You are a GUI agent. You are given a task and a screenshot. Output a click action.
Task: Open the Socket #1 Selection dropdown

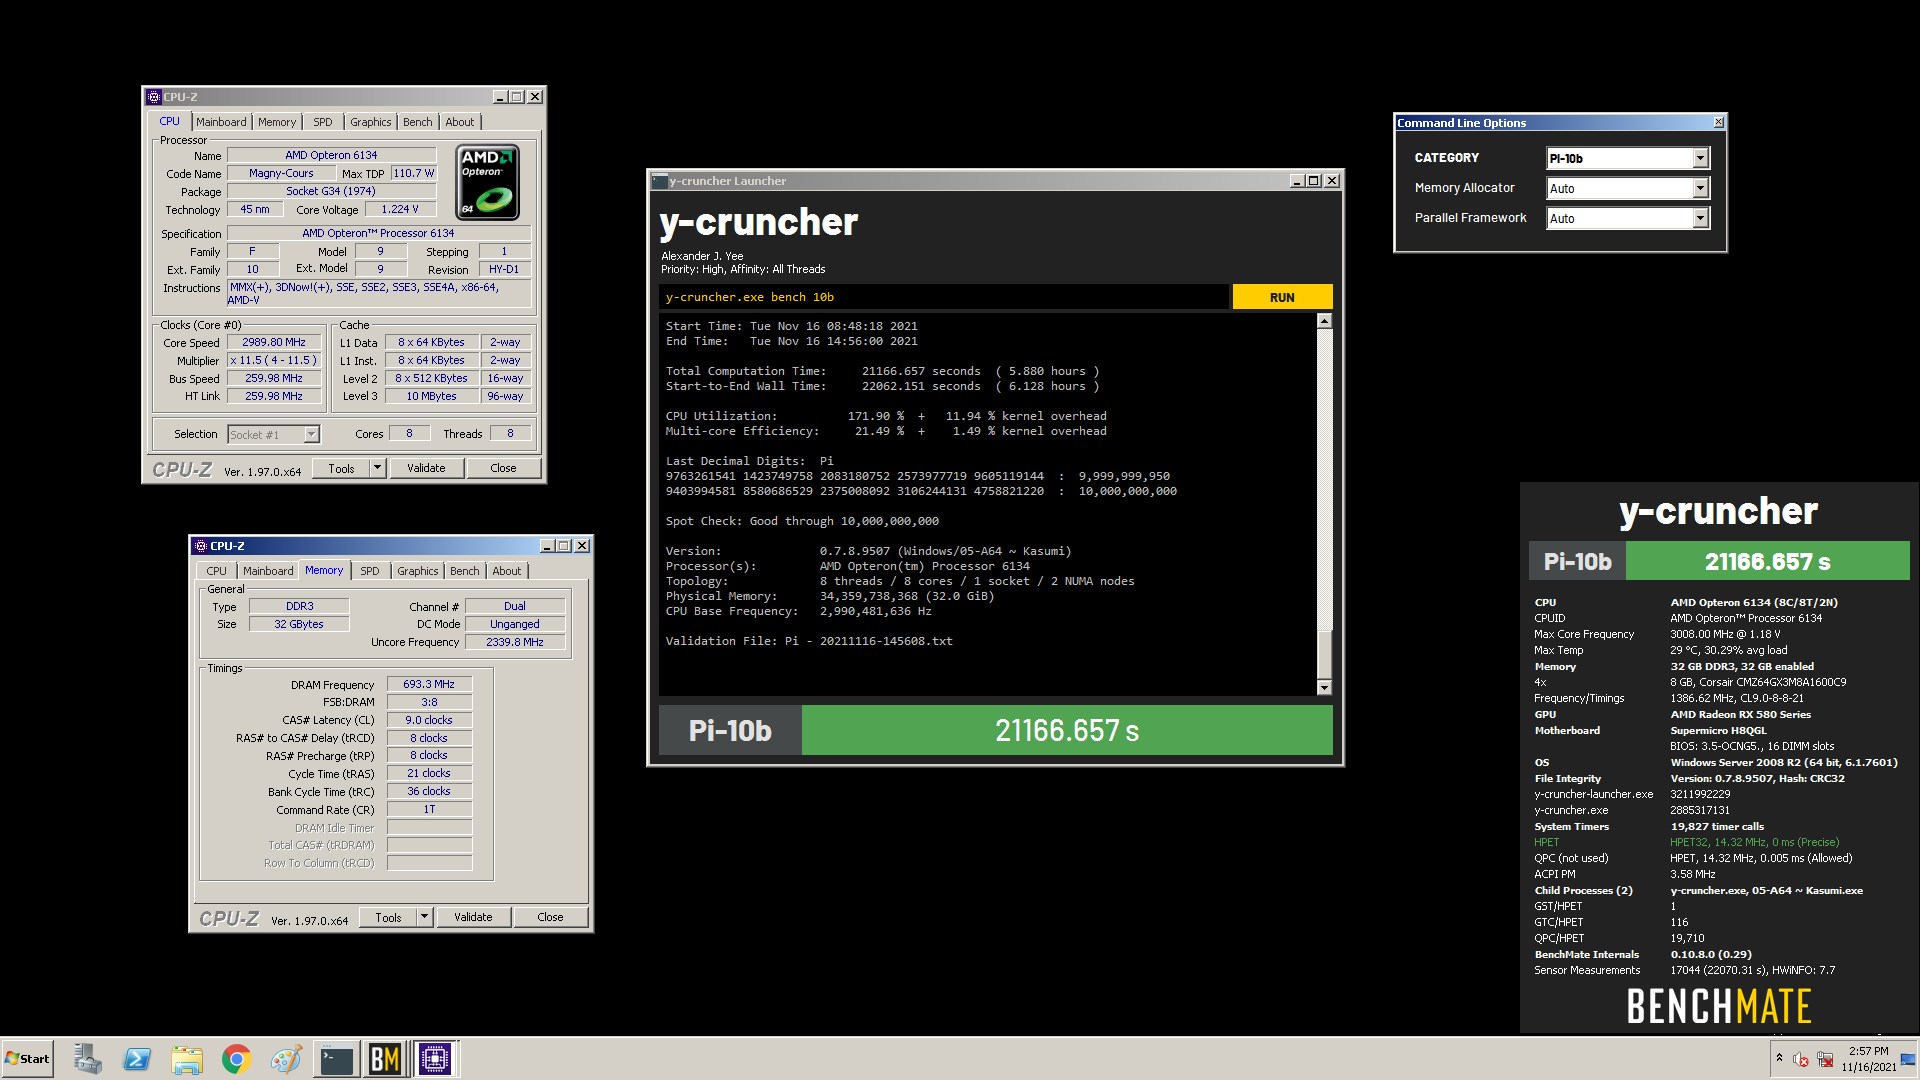point(311,434)
